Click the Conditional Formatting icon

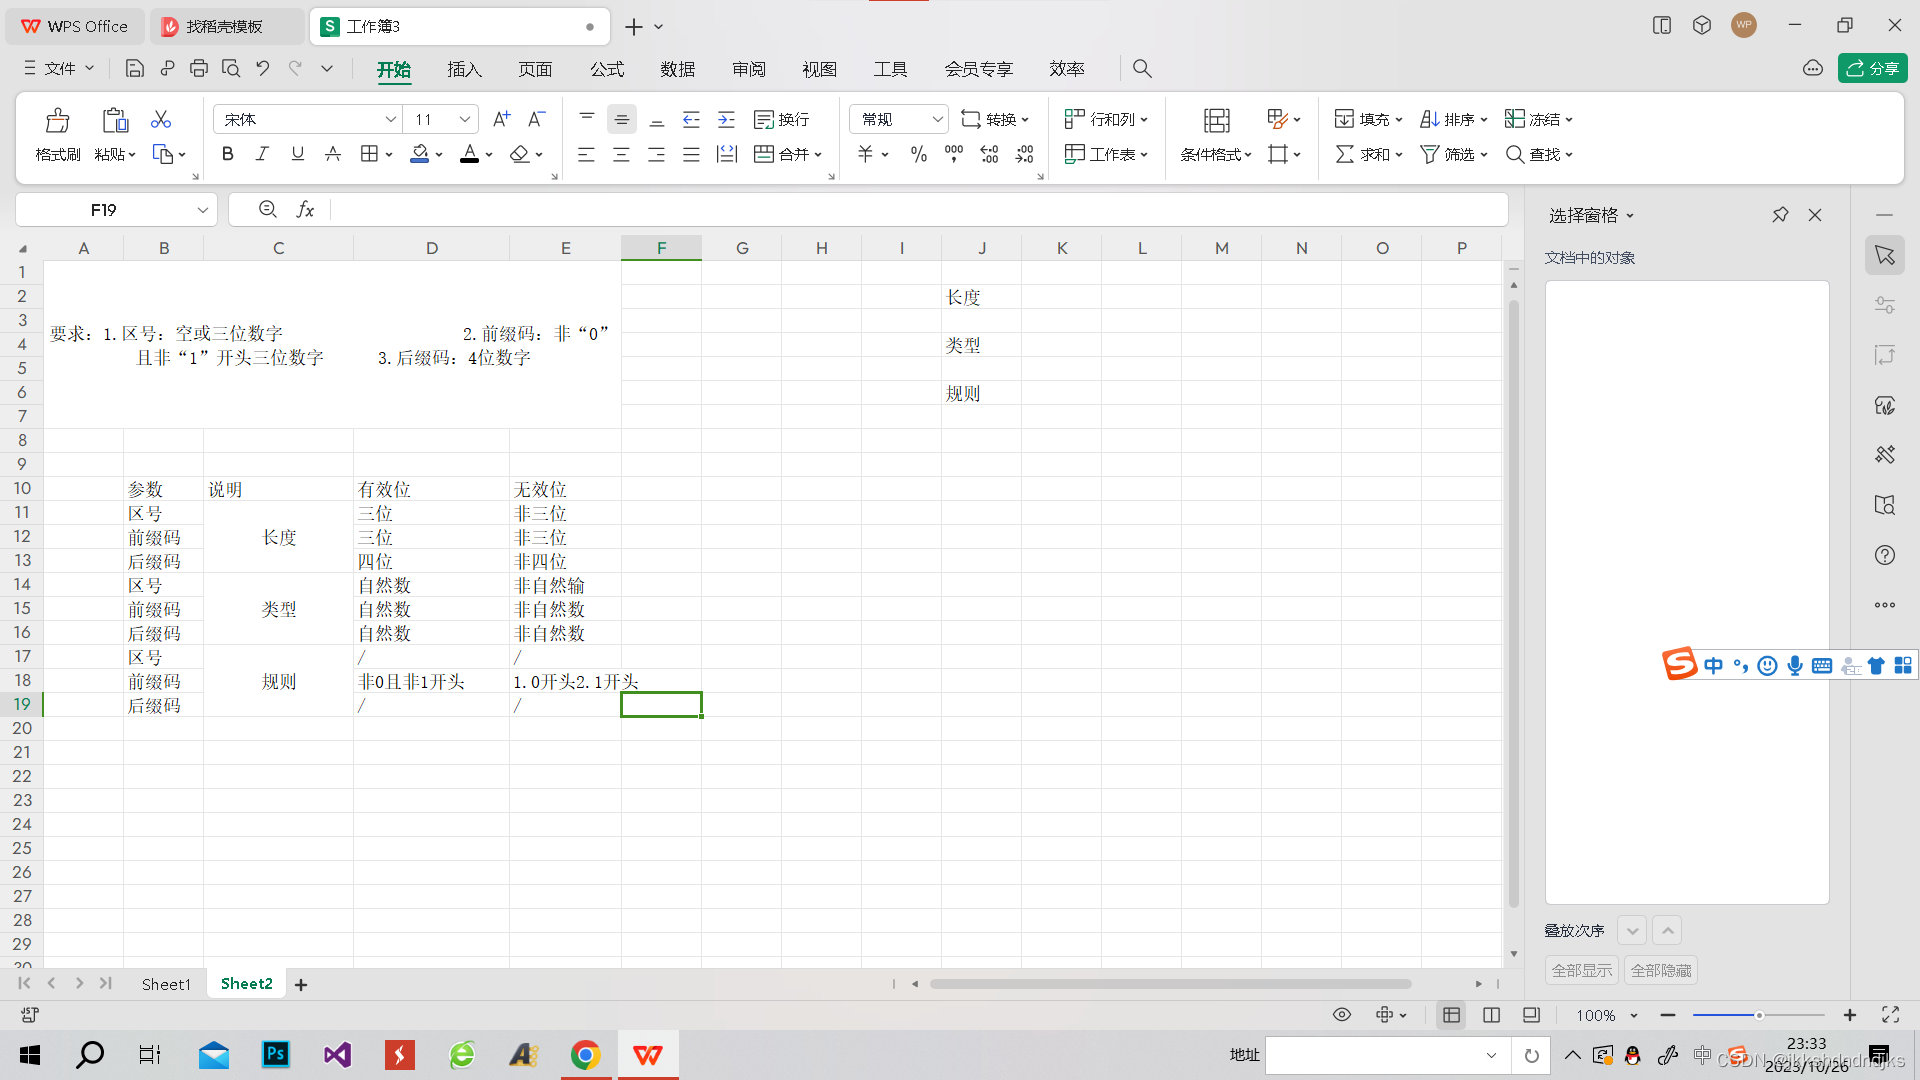(1216, 122)
